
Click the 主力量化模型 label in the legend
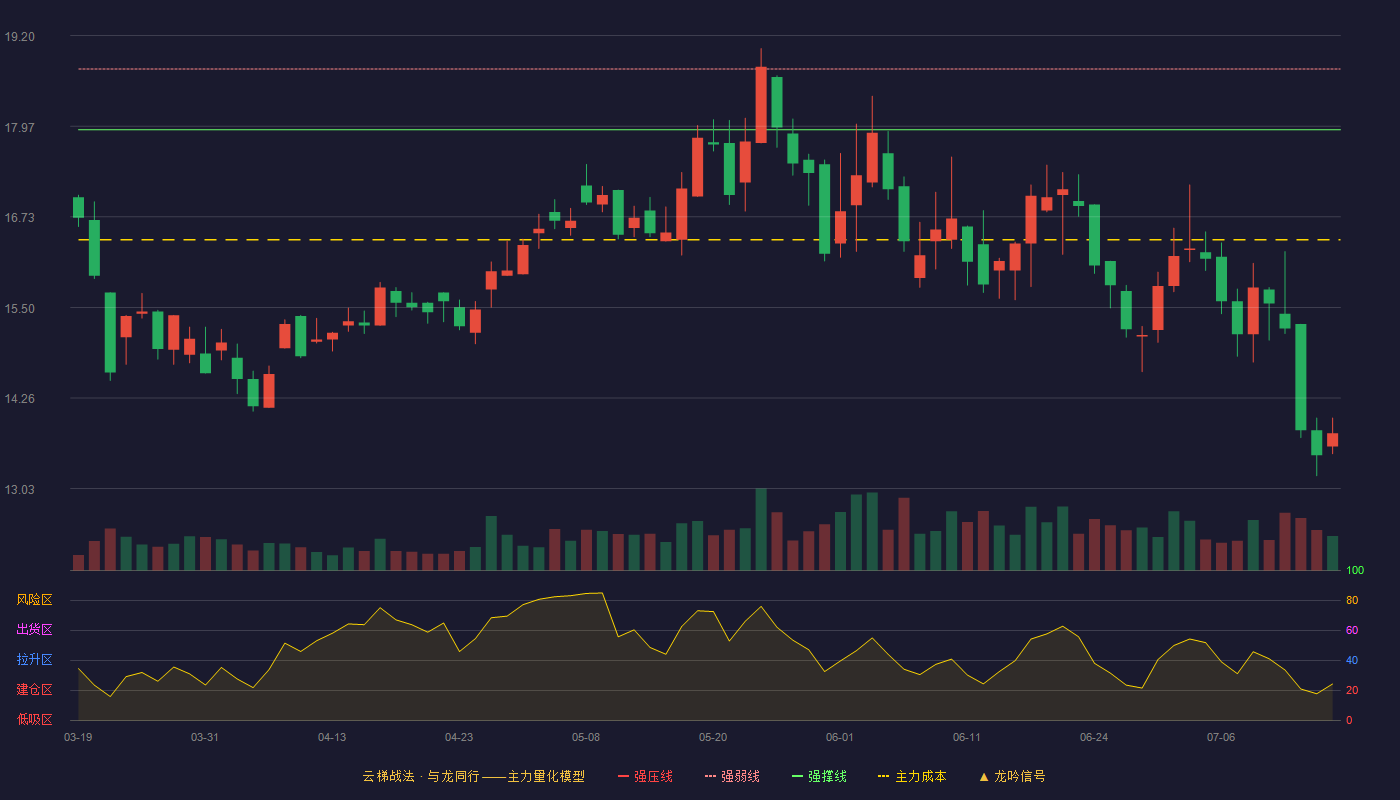(x=546, y=776)
